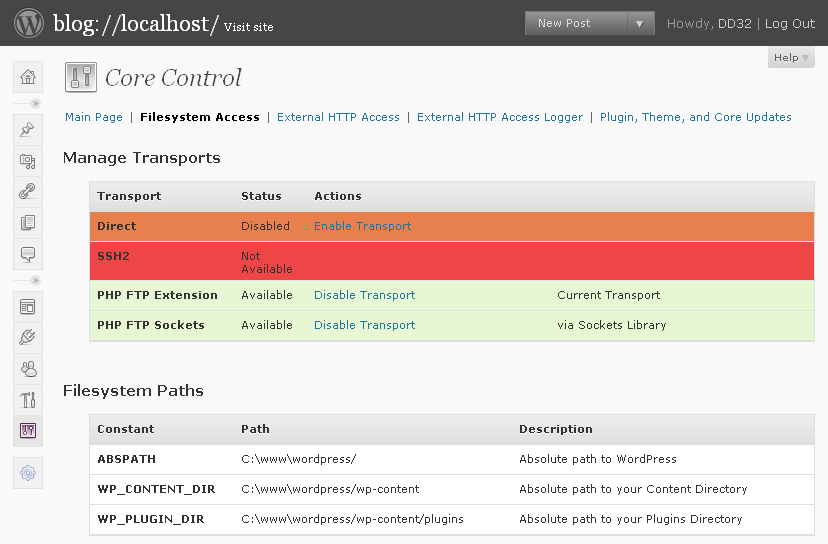
Task: Switch to External HTTP Access tab
Action: click(338, 117)
